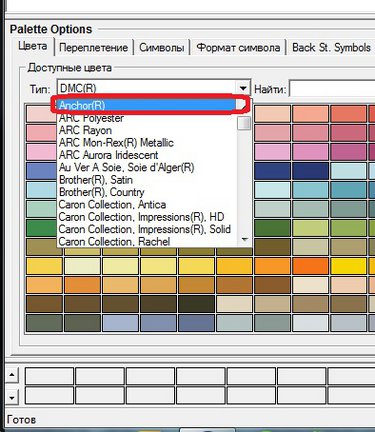This screenshot has height=432, width=375.
Task: Pick the near-white grey swatch in bottom row
Action: 310,323
